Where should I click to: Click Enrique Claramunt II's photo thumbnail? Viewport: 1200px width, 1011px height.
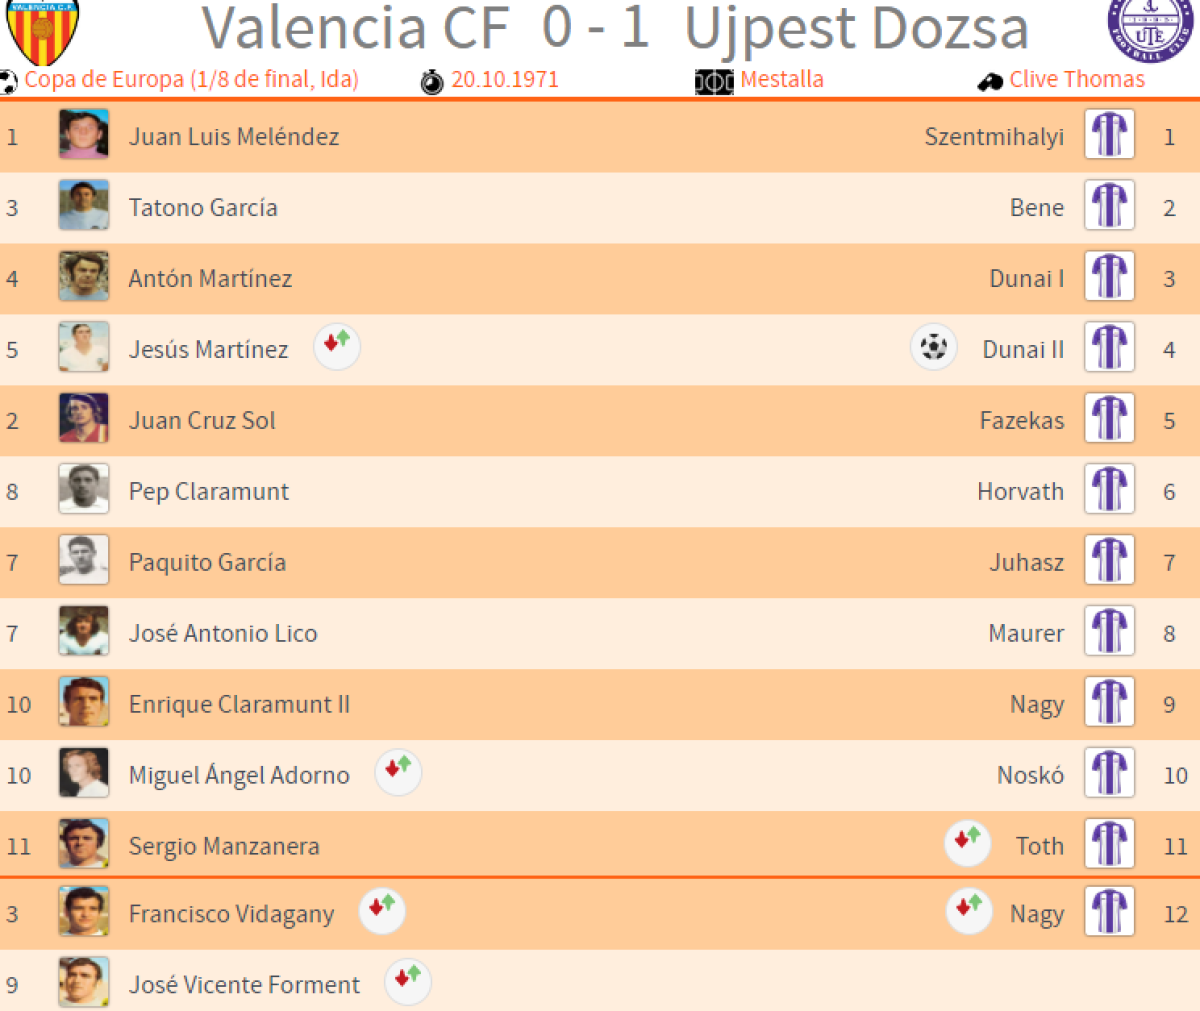[x=84, y=703]
